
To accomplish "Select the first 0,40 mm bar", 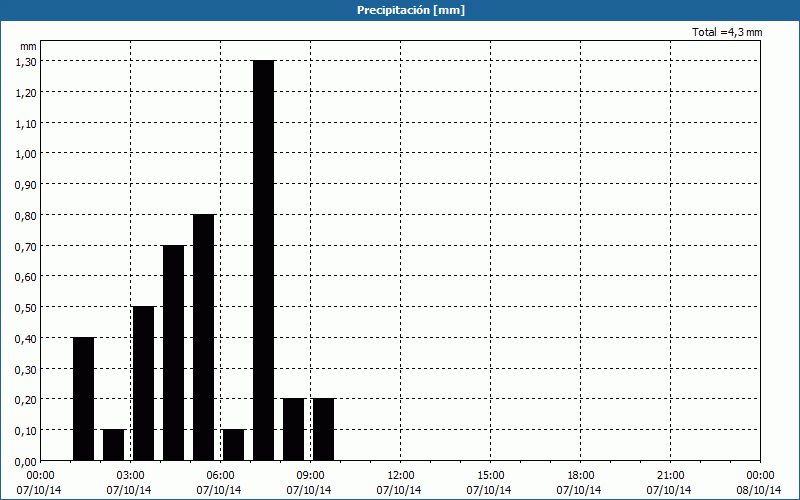I will pos(84,398).
